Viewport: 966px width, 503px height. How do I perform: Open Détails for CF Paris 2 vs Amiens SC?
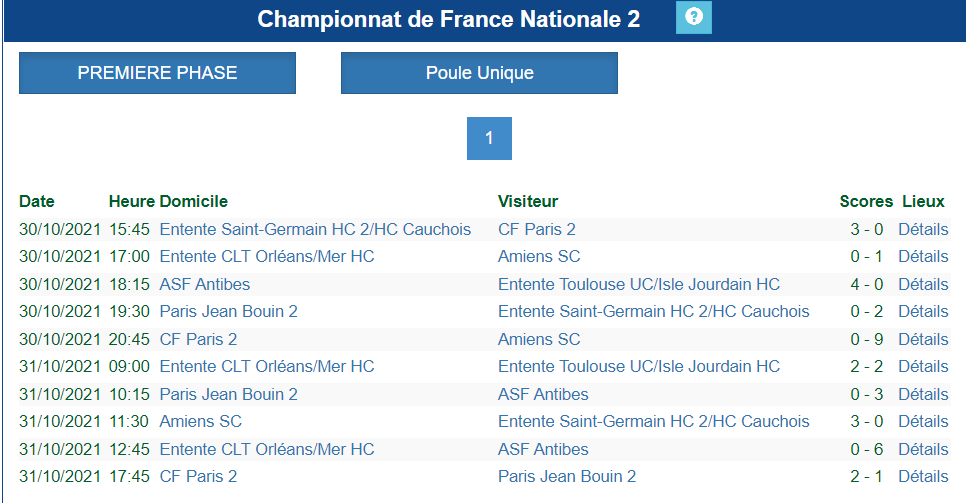(923, 339)
